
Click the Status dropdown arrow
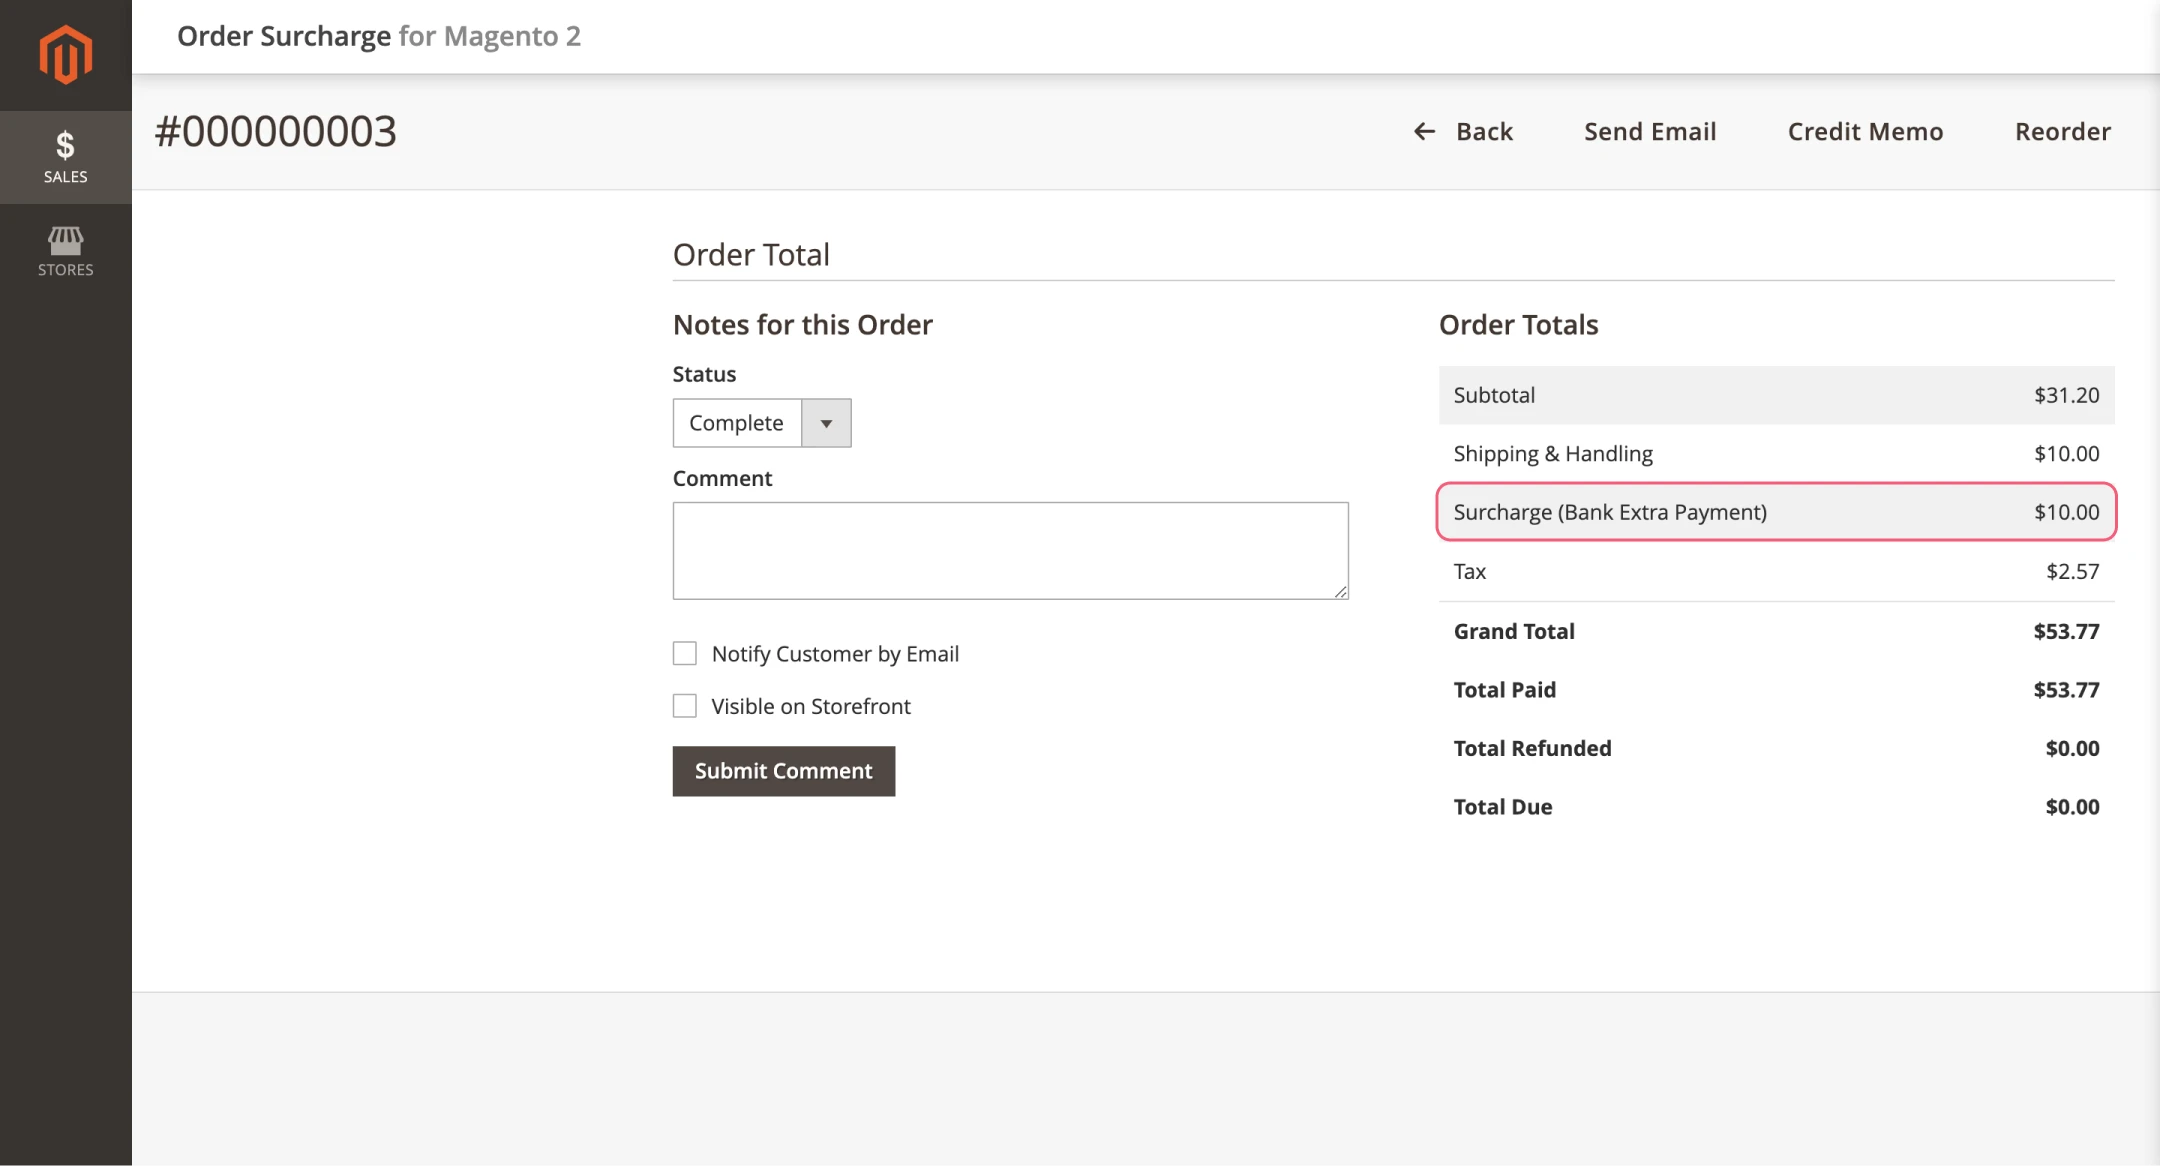[x=826, y=423]
